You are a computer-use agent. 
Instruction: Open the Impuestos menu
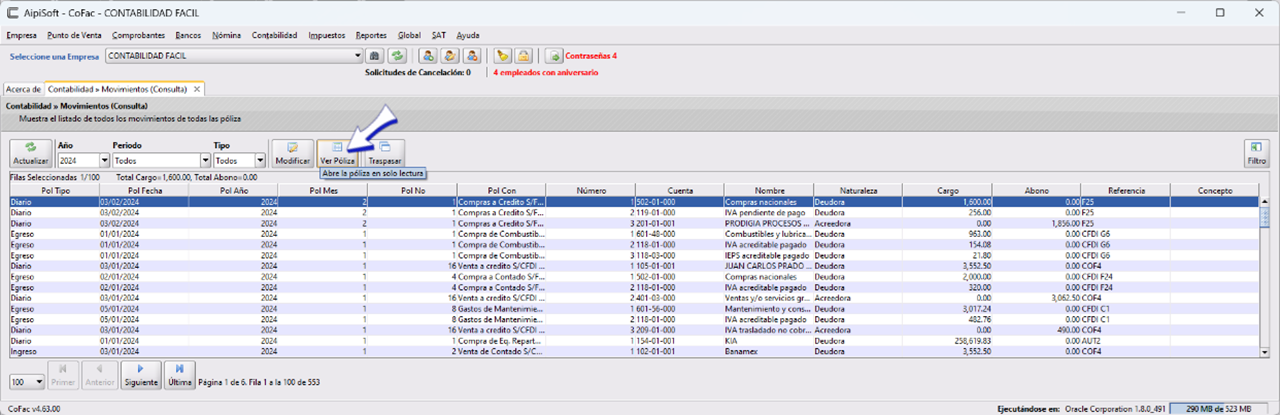(327, 35)
